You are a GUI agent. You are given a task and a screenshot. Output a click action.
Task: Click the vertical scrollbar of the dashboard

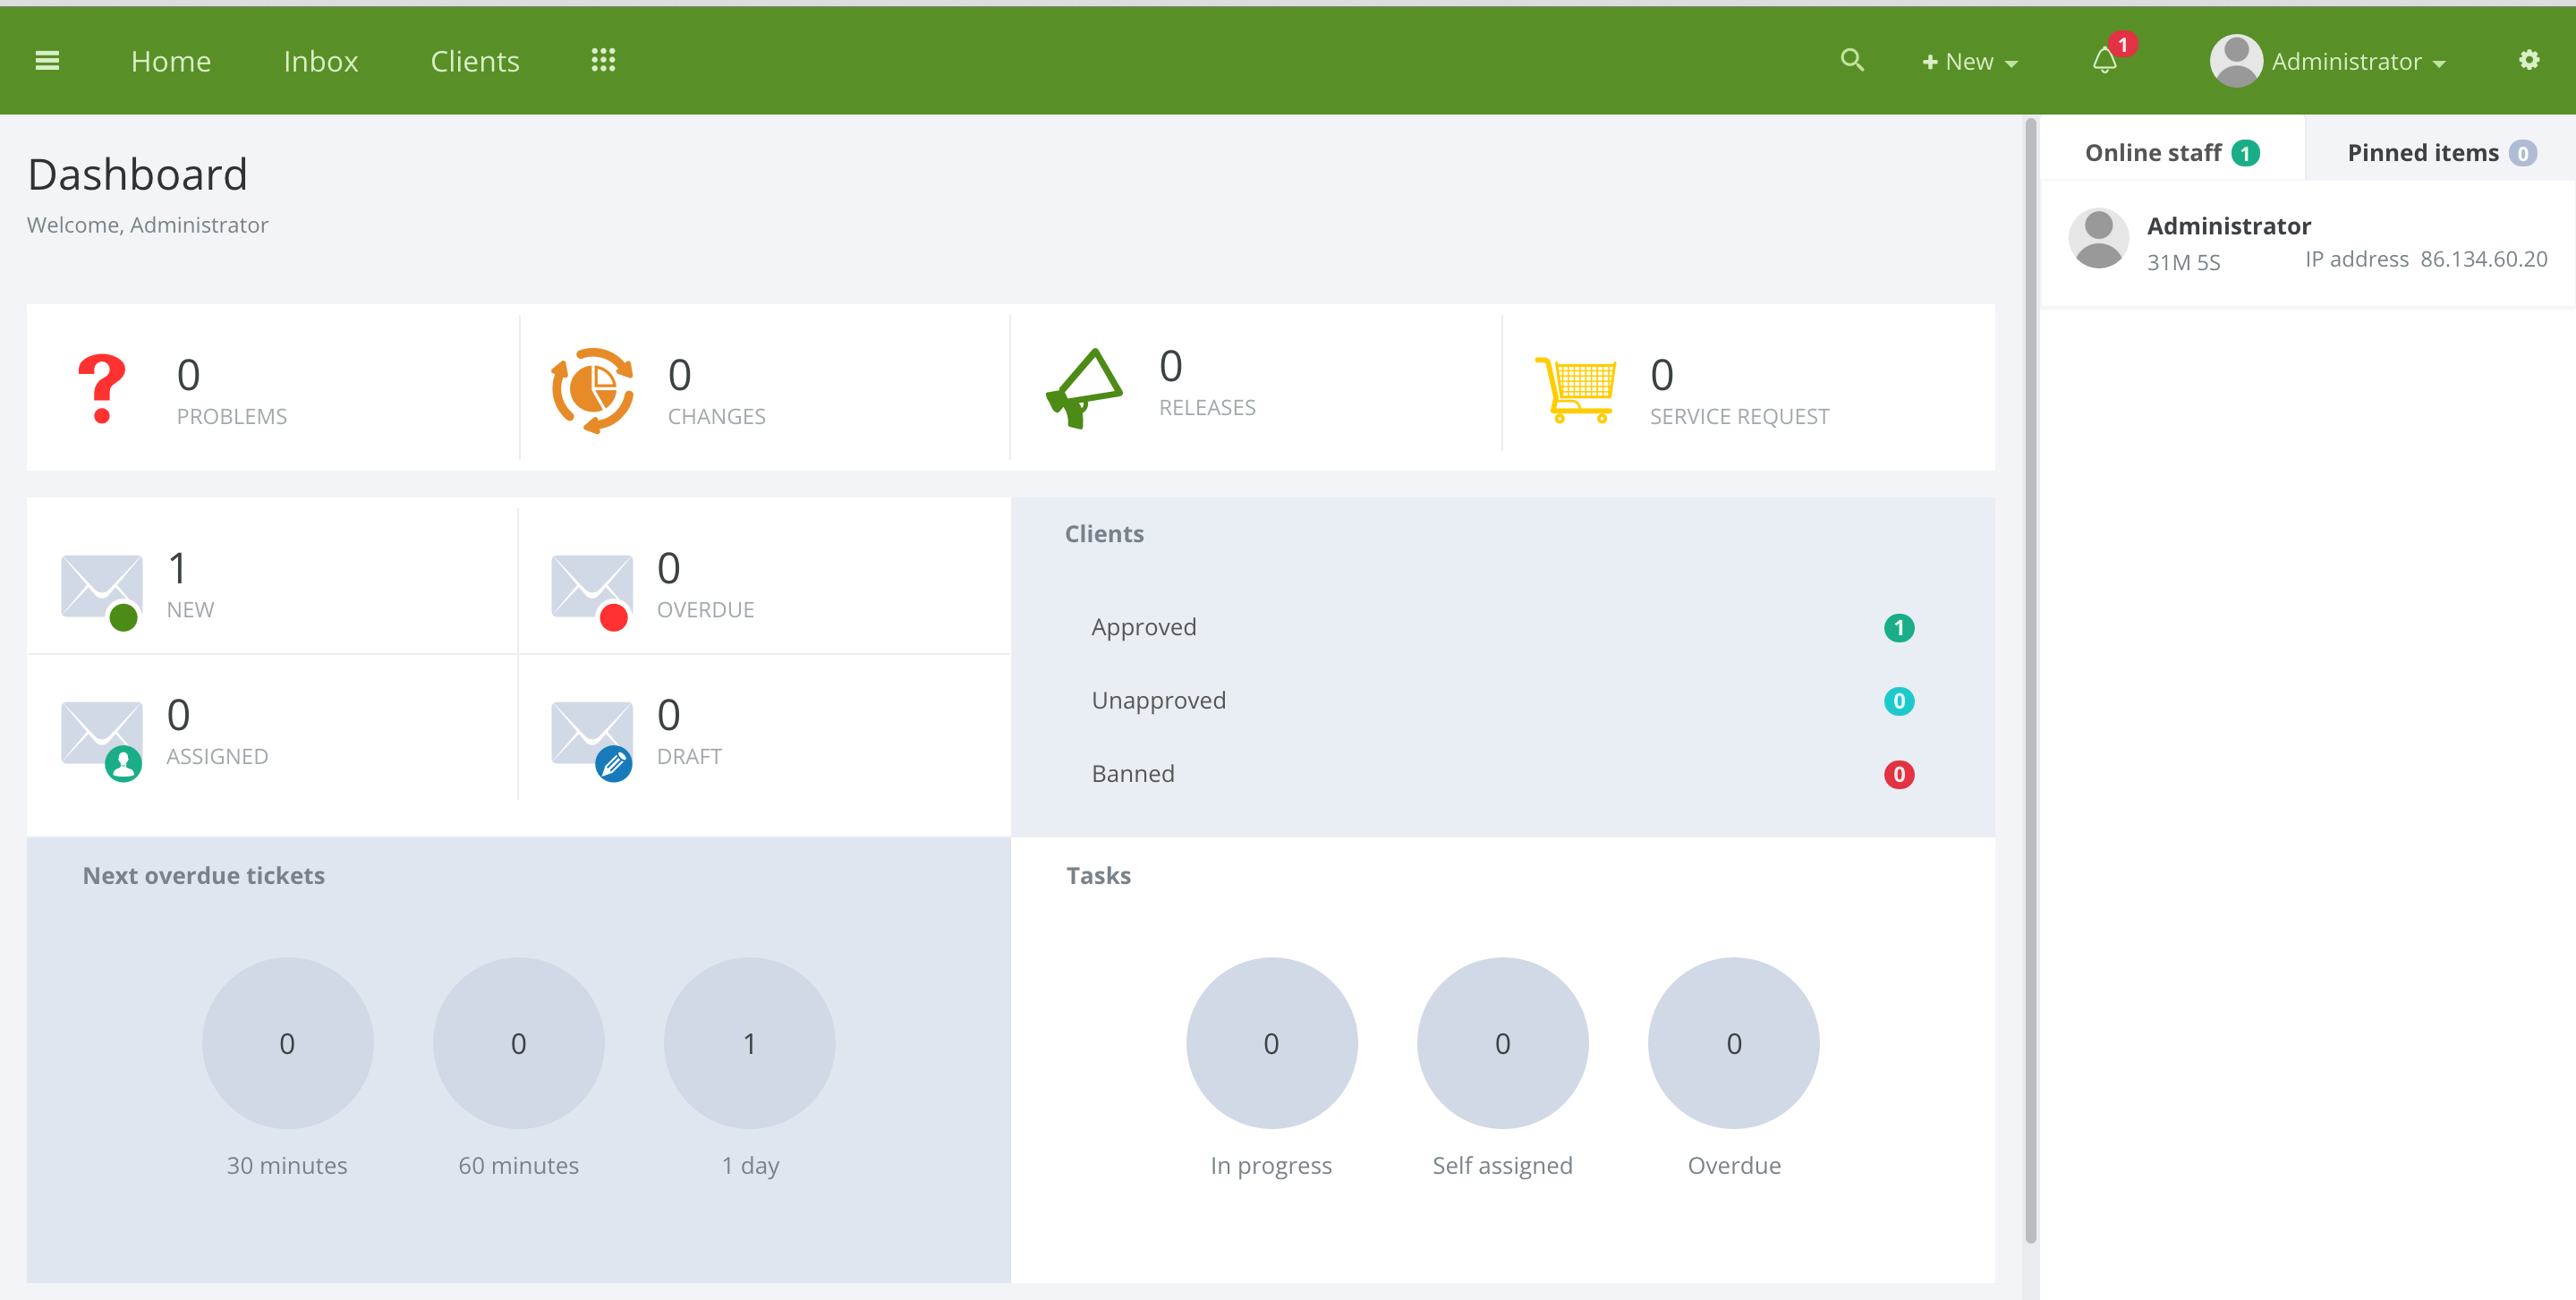2030,680
